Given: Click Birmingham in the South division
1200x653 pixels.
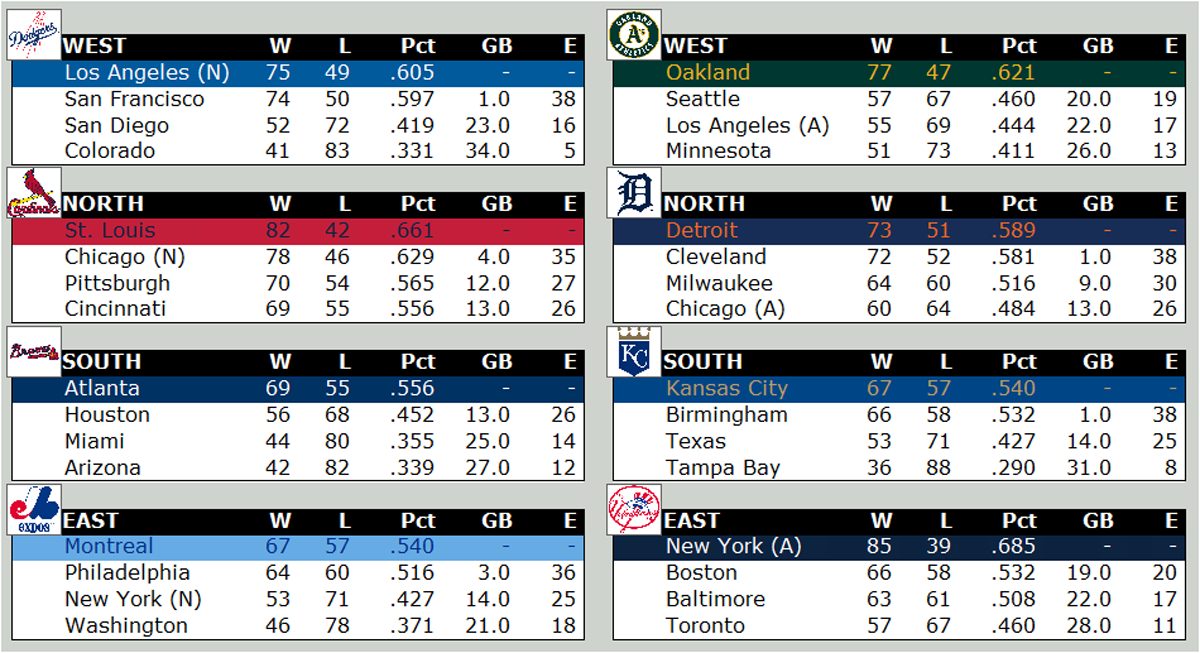Looking at the screenshot, I should [x=726, y=415].
